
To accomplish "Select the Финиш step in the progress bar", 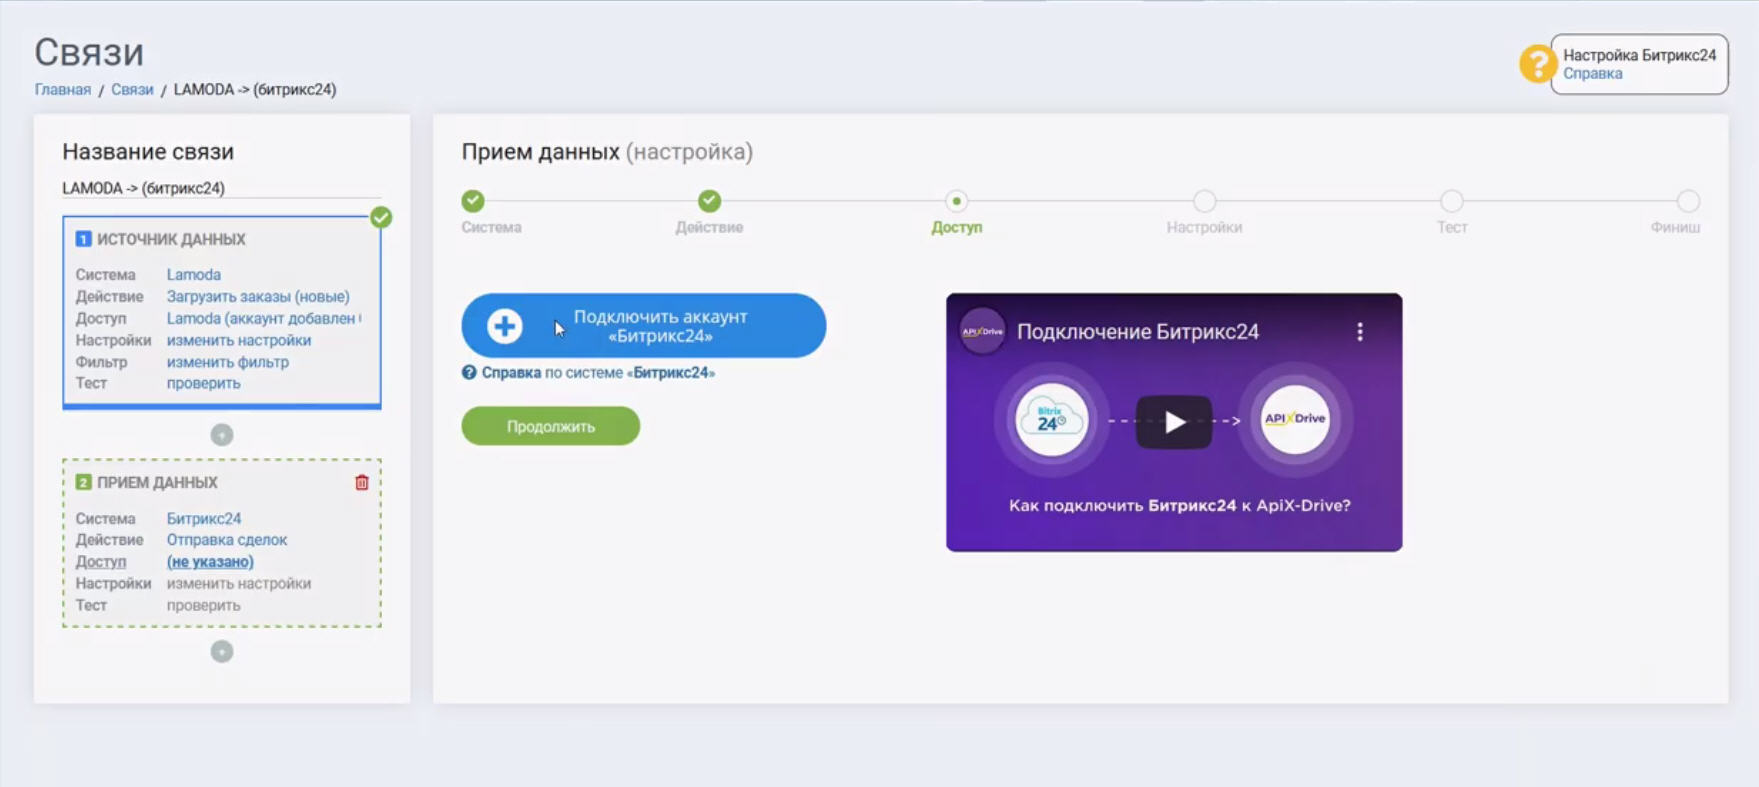I will (x=1688, y=201).
